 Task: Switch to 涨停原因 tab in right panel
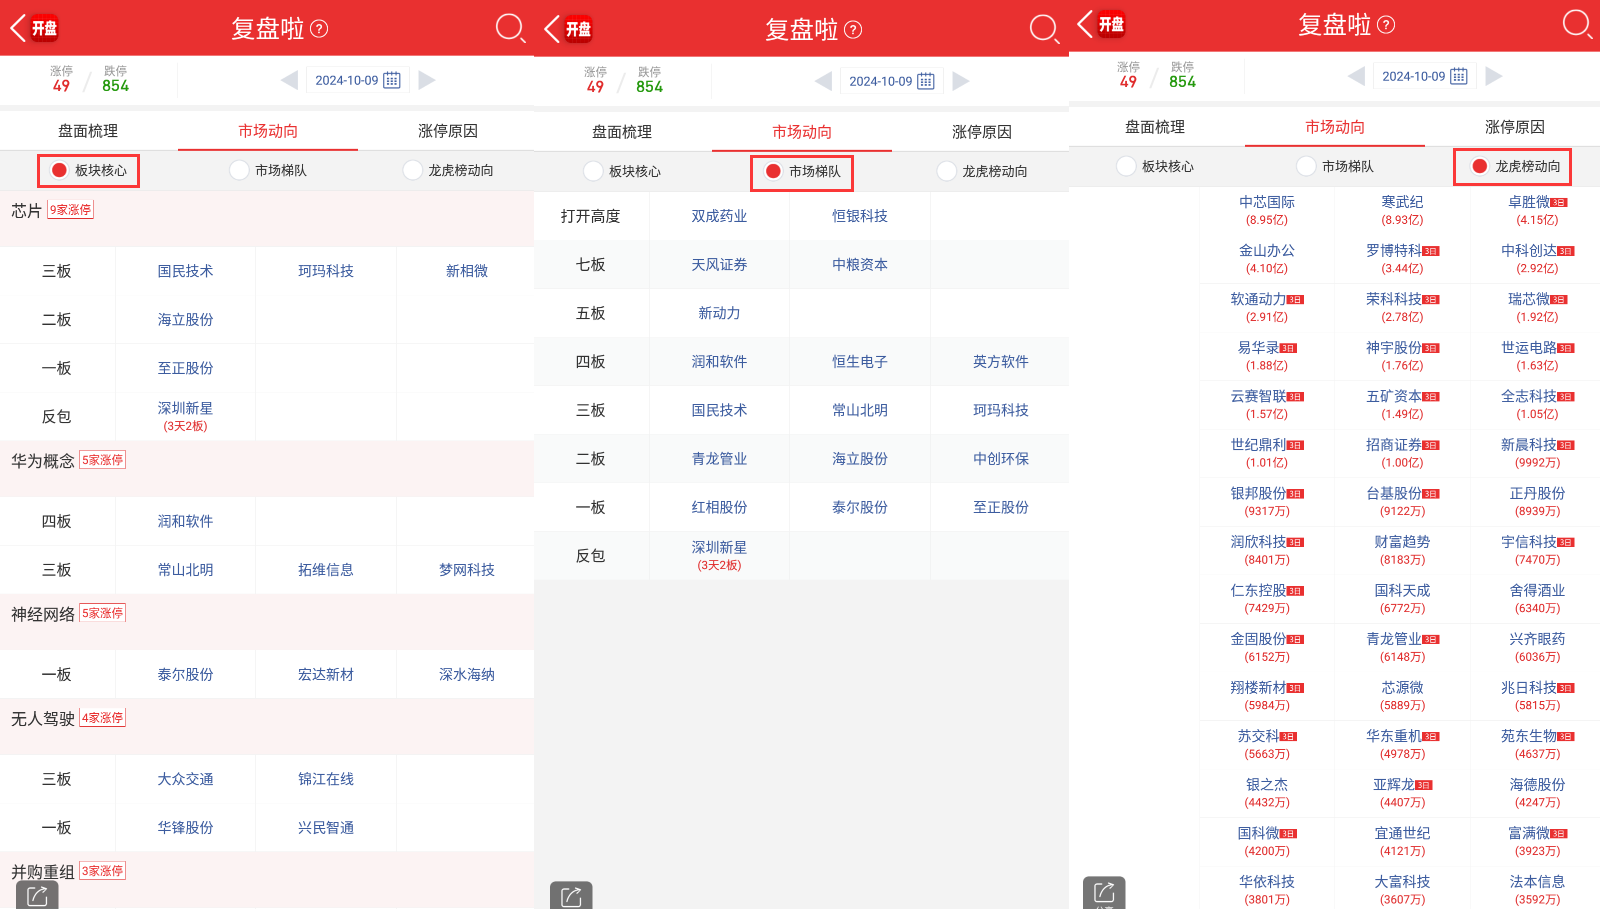pos(1515,127)
